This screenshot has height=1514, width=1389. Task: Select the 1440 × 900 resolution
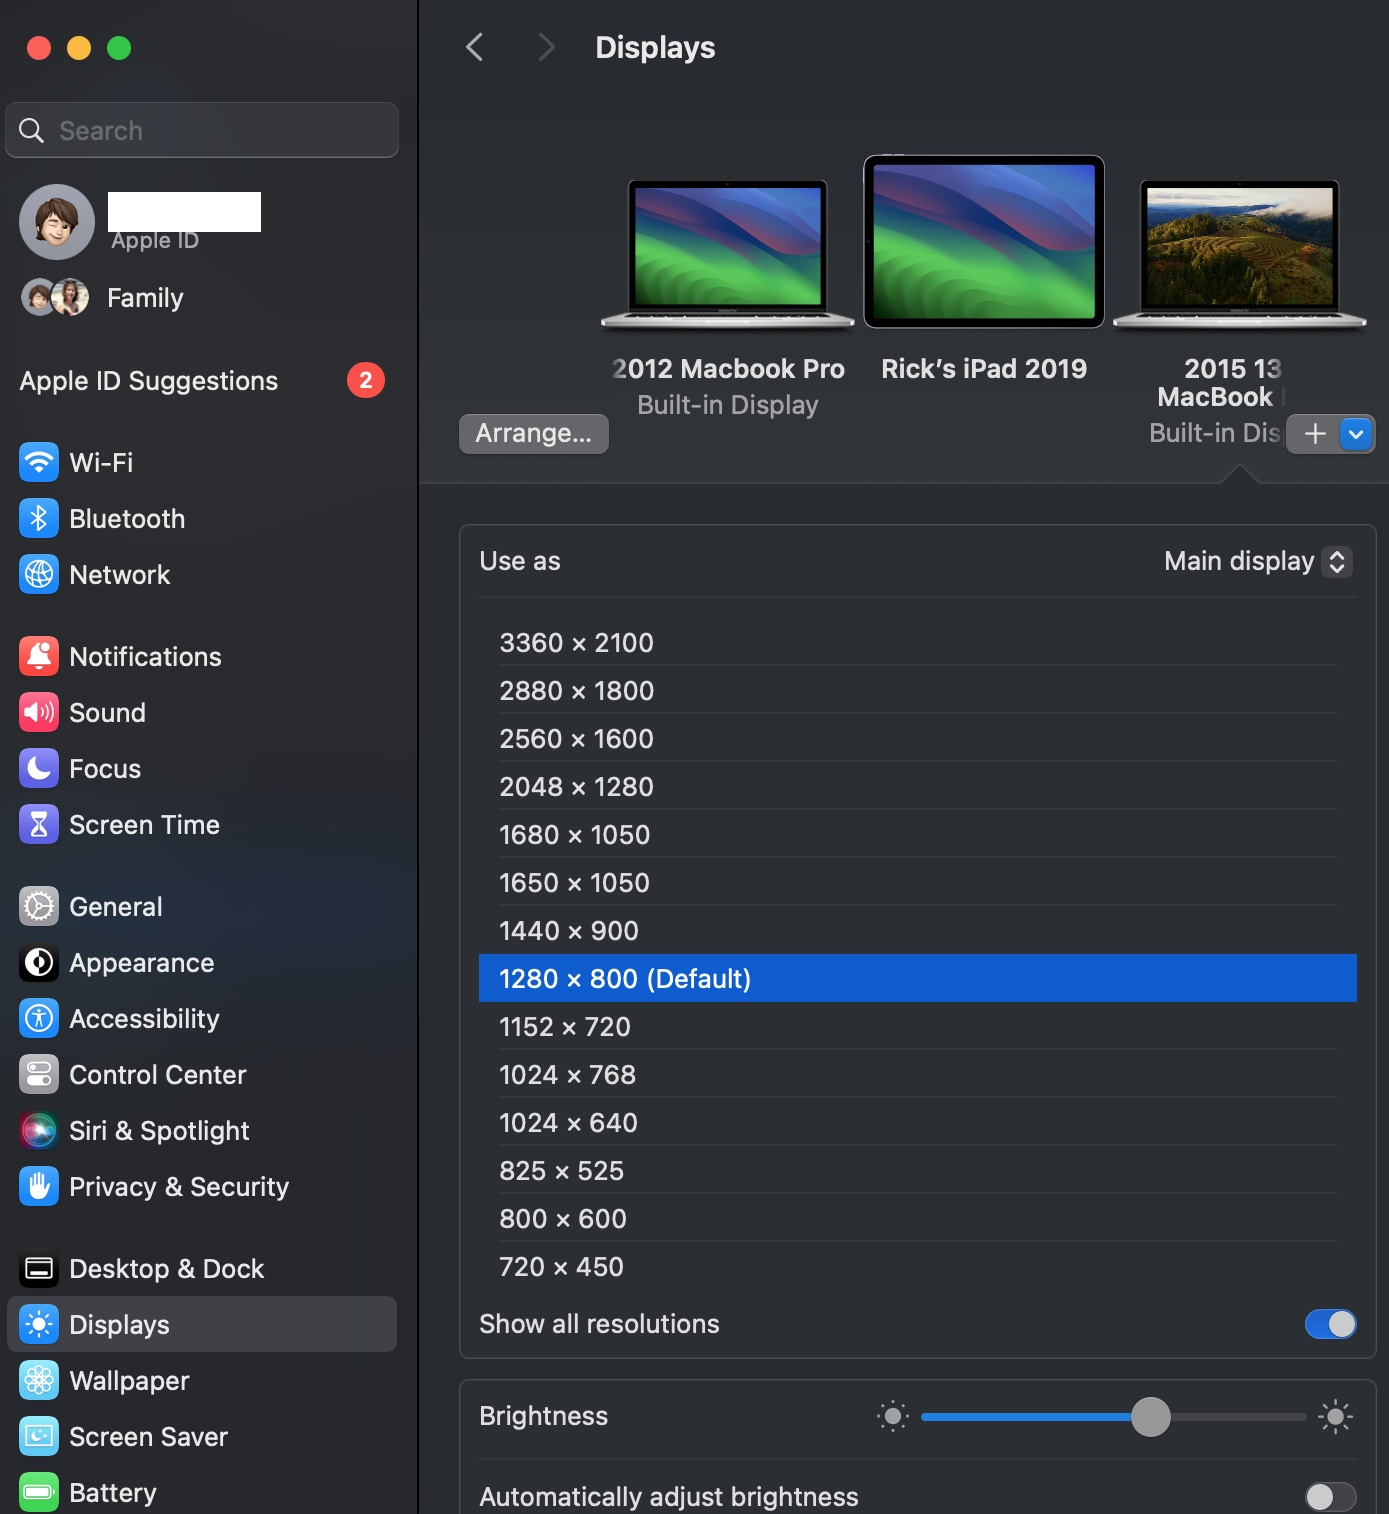(918, 930)
